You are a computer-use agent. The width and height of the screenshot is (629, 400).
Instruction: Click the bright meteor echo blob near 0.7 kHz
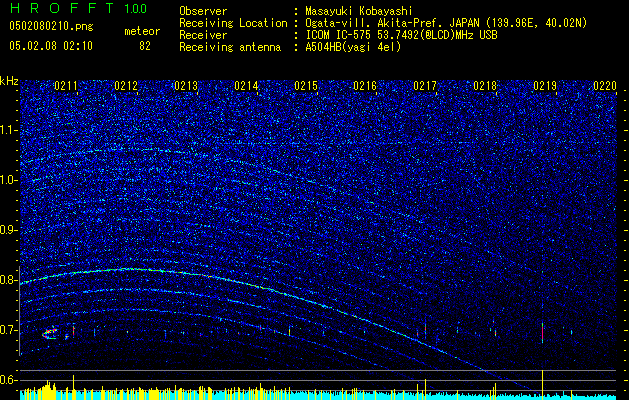50,333
